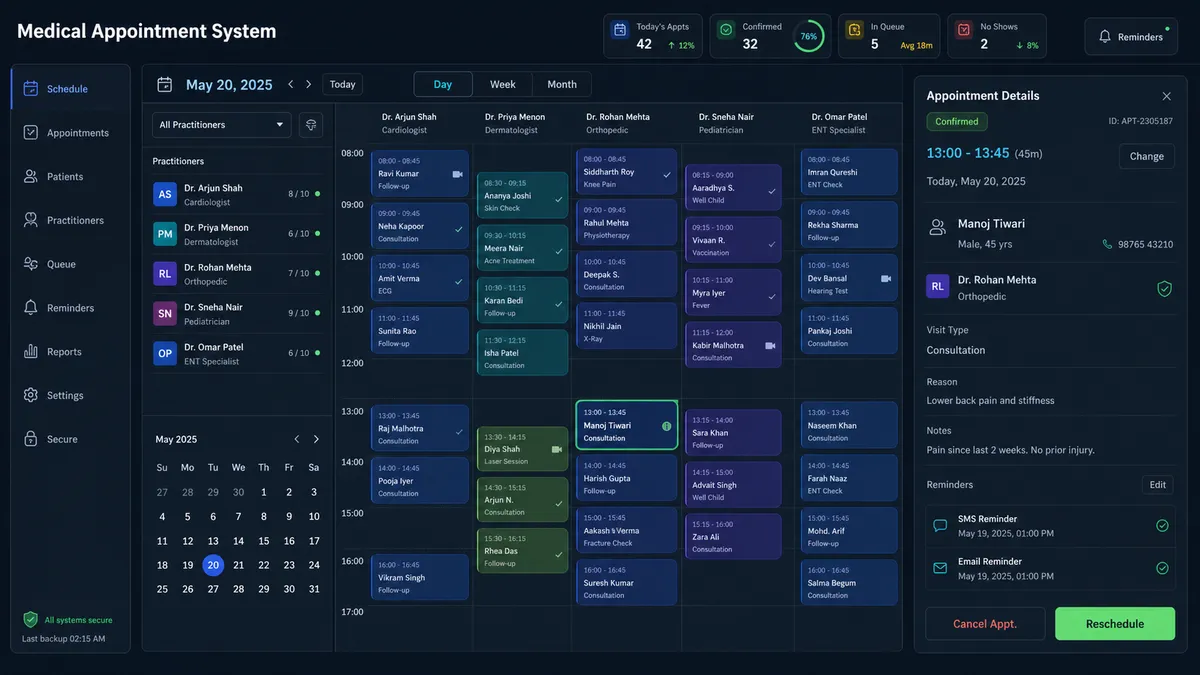Toggle the SMS Reminder check mark
This screenshot has width=1200, height=675.
pos(1162,526)
